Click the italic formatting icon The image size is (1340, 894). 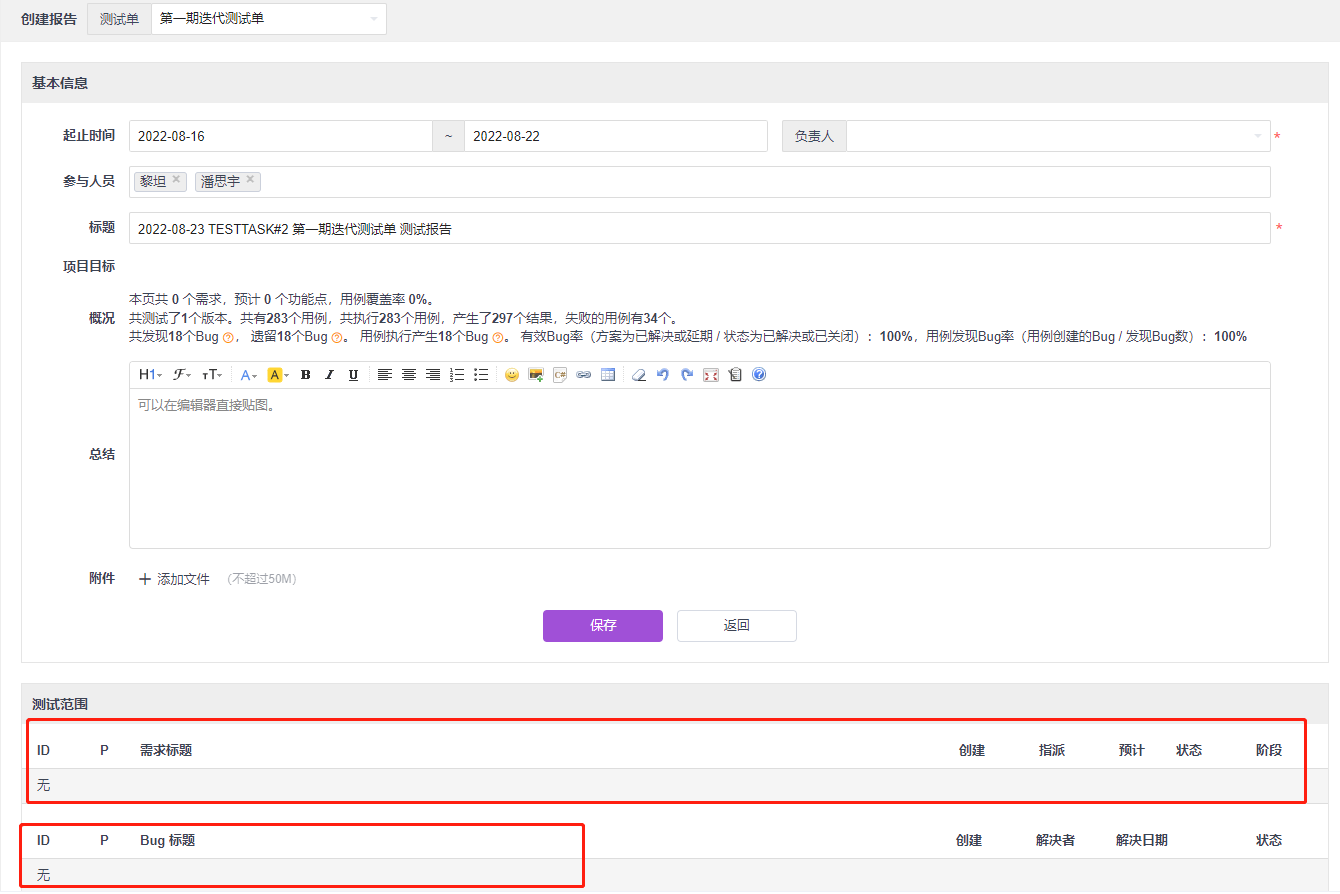tap(329, 375)
